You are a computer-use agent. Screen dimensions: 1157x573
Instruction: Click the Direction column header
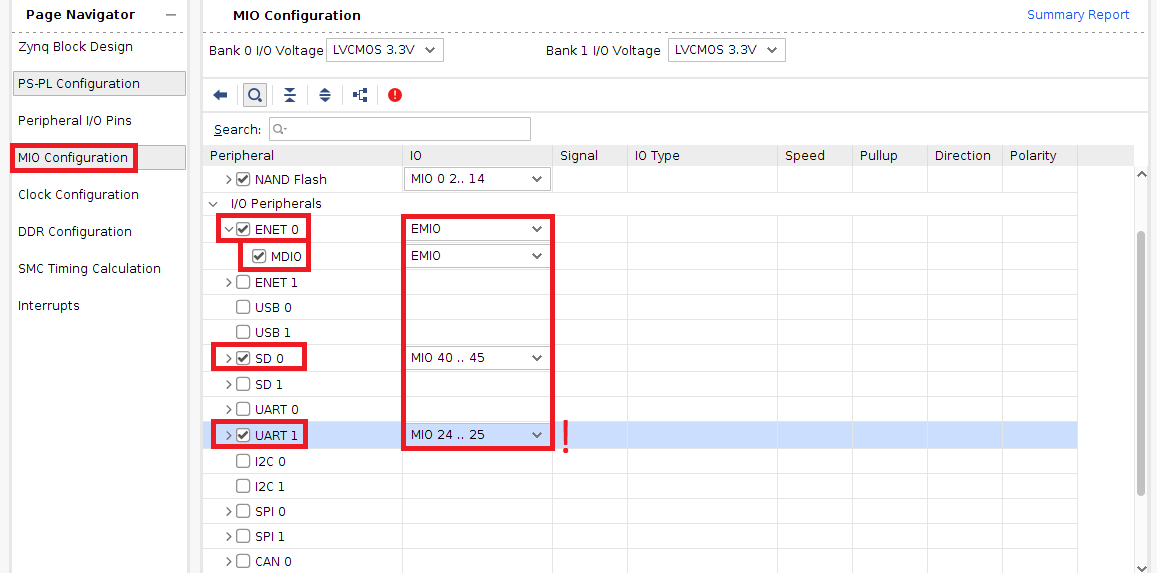click(964, 156)
